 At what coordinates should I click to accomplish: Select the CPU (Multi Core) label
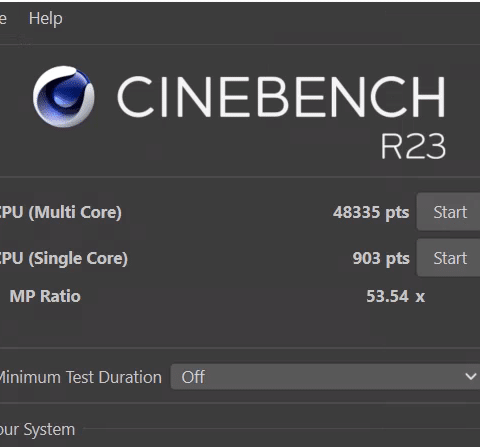tap(61, 212)
